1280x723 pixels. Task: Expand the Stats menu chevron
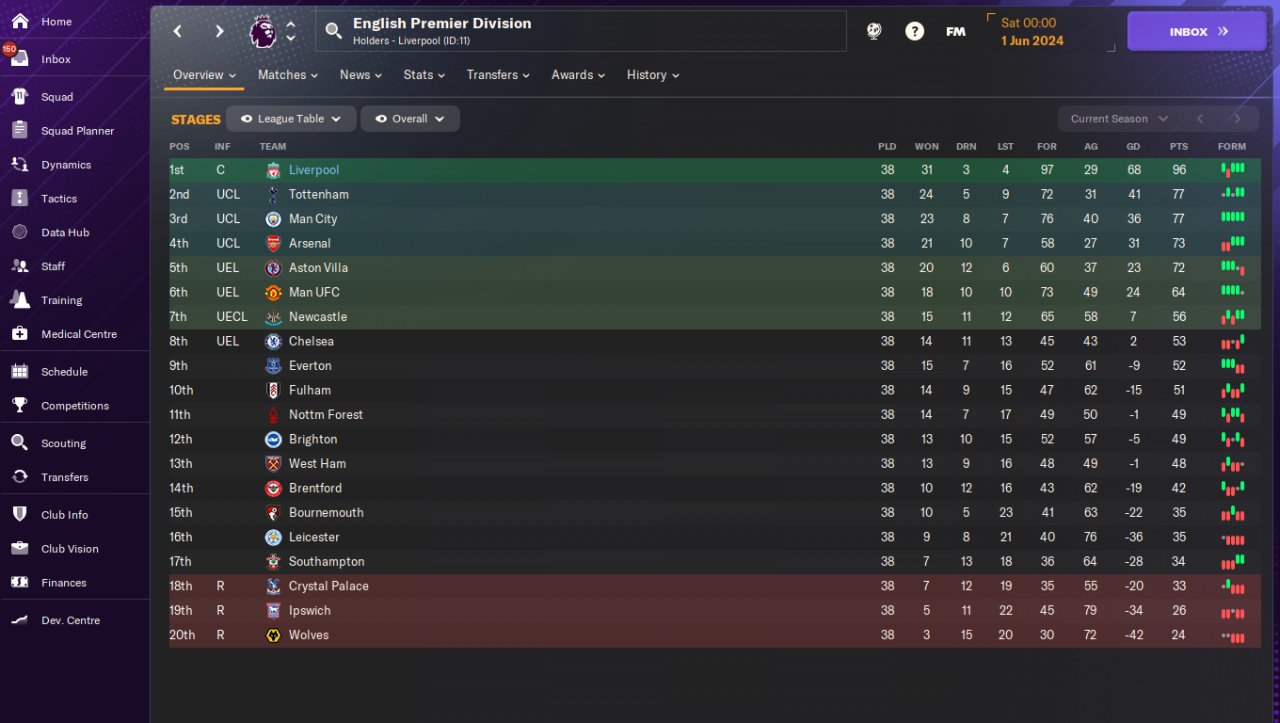pyautogui.click(x=442, y=75)
